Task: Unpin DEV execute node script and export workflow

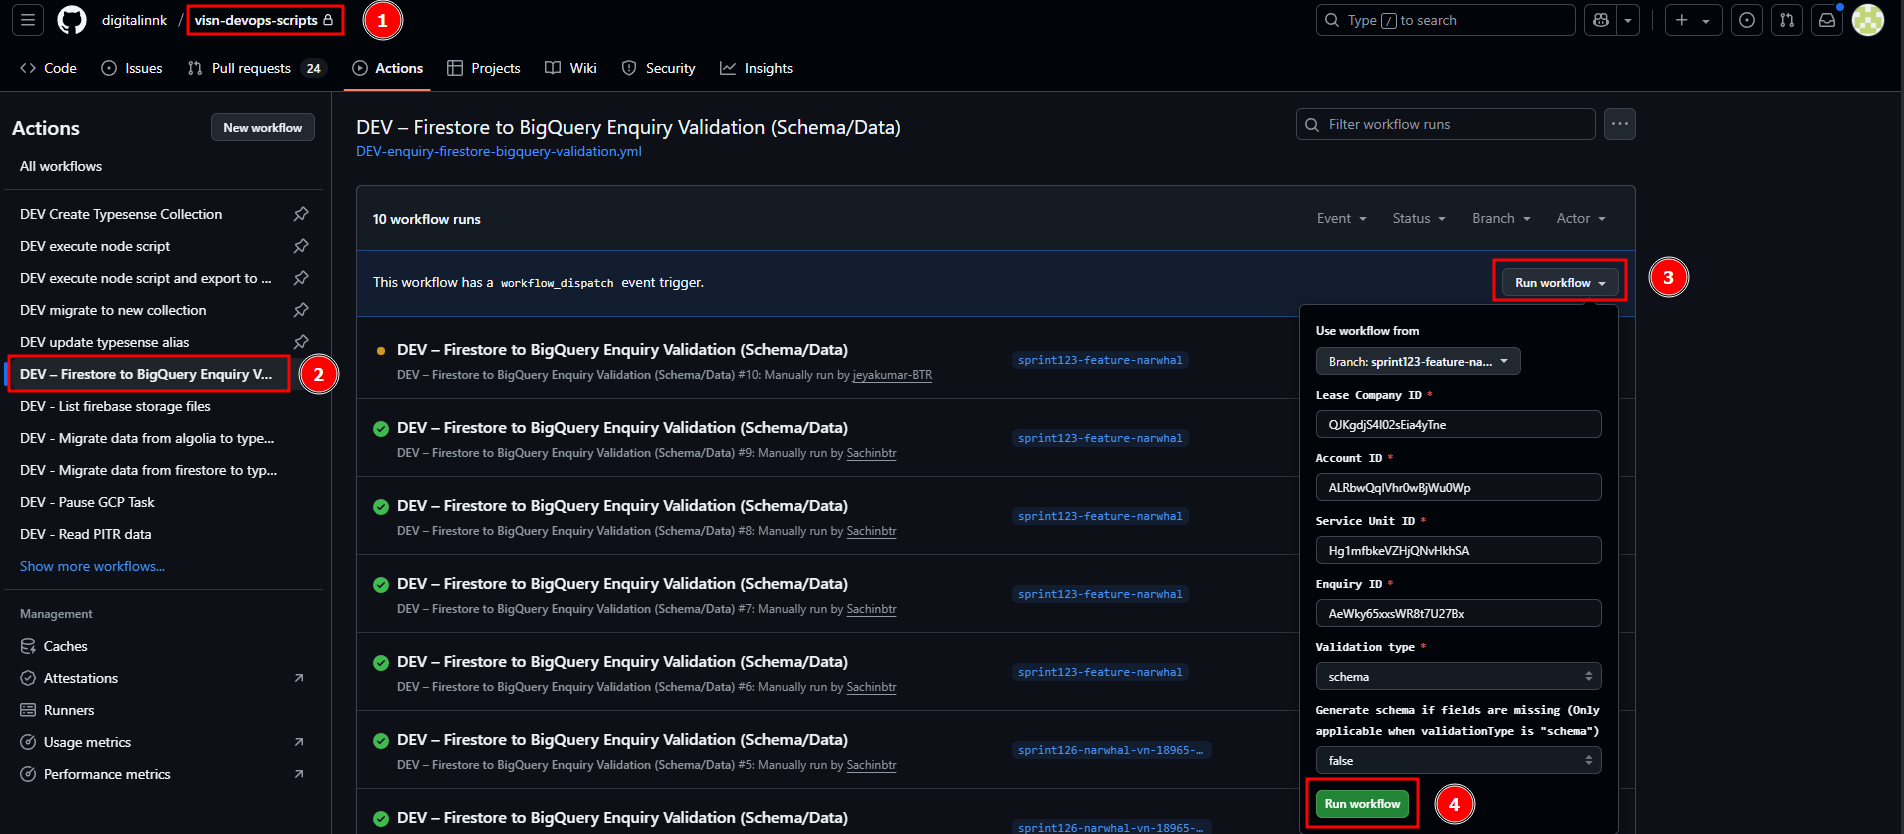Action: point(301,278)
